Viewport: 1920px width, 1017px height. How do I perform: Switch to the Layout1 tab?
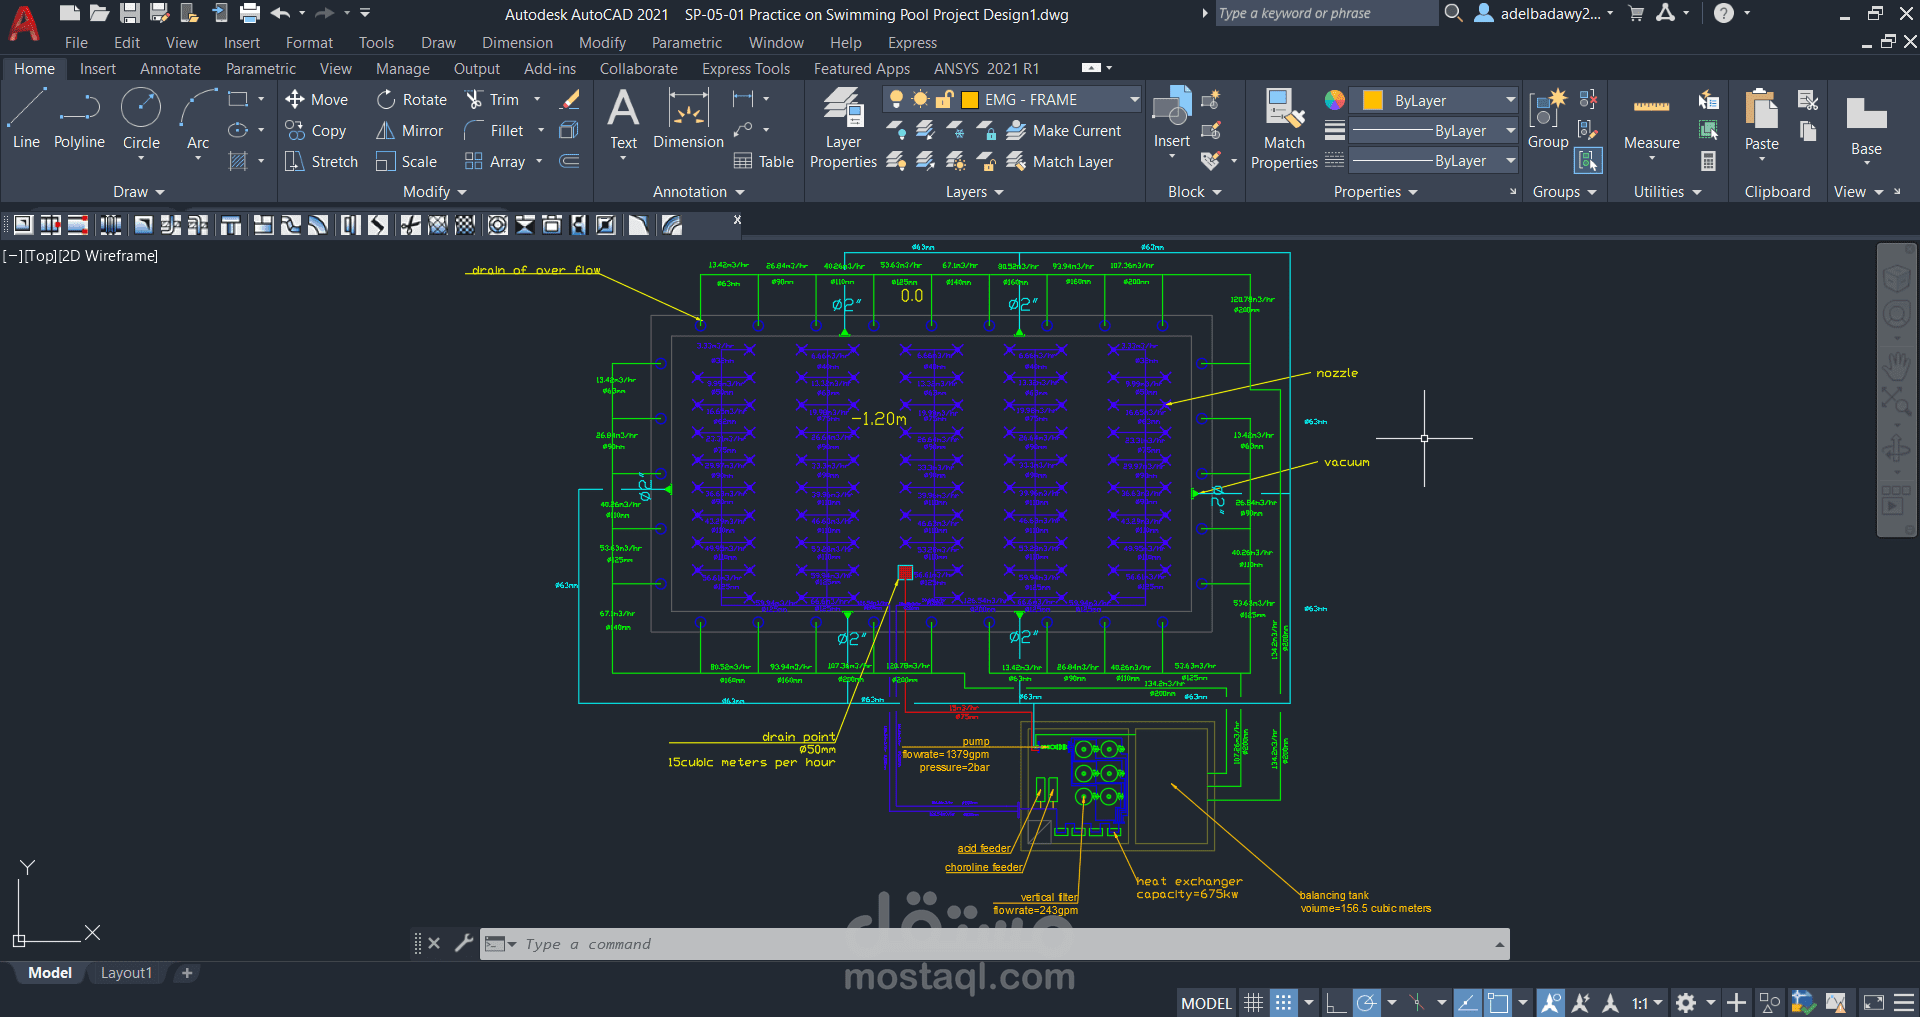(x=126, y=973)
